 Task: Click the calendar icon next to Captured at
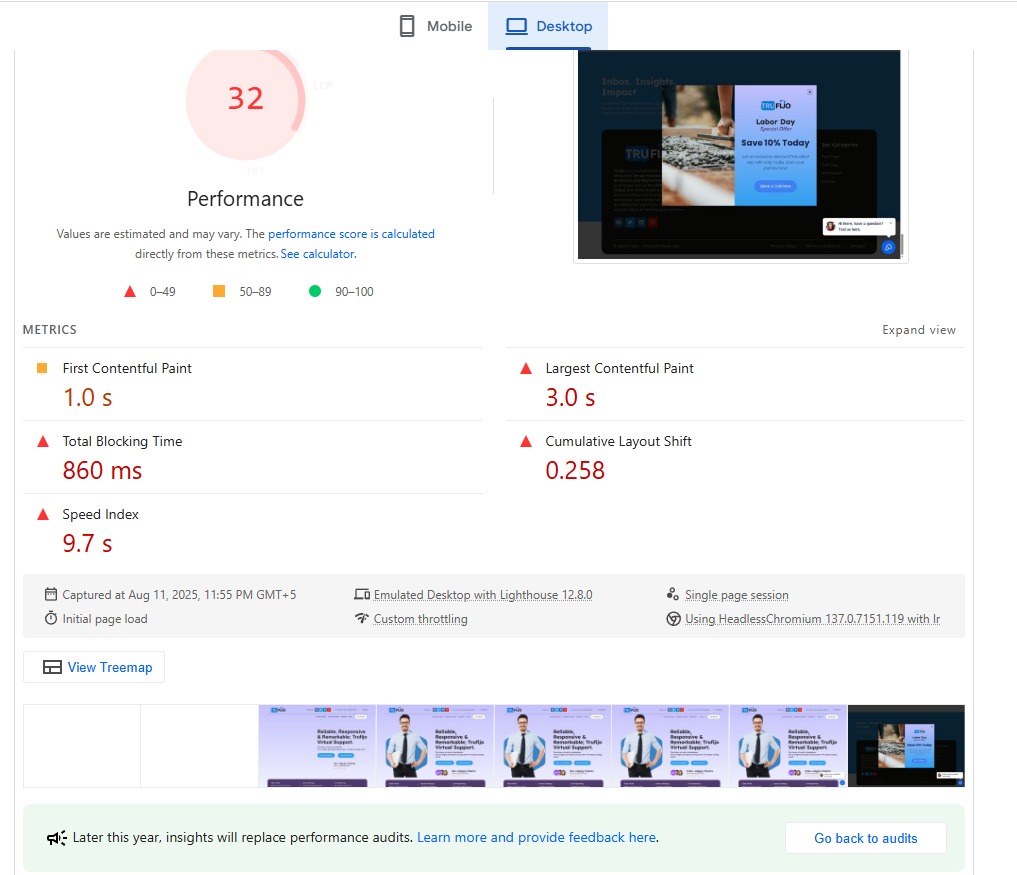point(51,594)
